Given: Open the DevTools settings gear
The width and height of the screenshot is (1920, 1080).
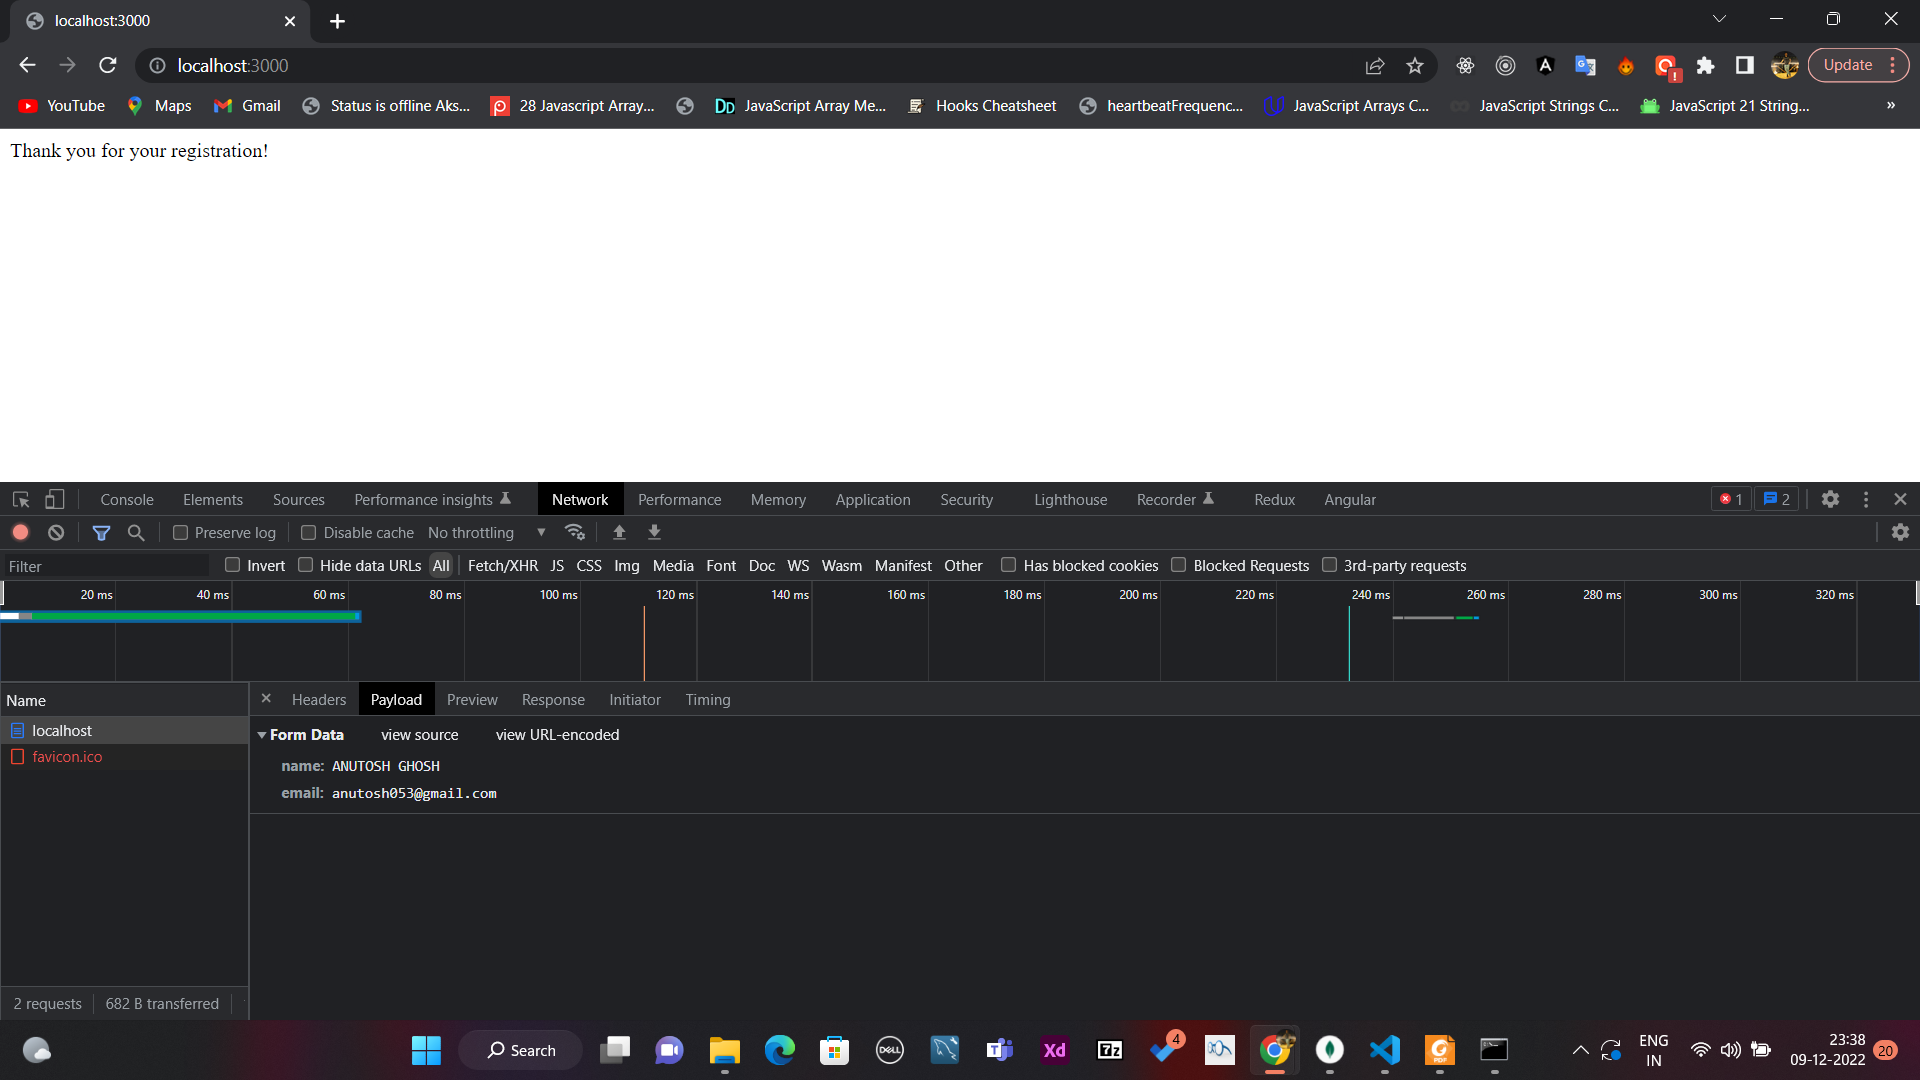Looking at the screenshot, I should pos(1831,499).
